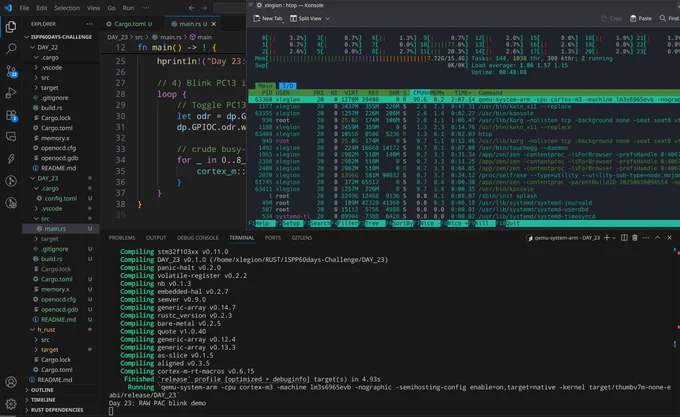Click htop F5 Tree button
The image size is (680, 417).
pyautogui.click(x=373, y=223)
